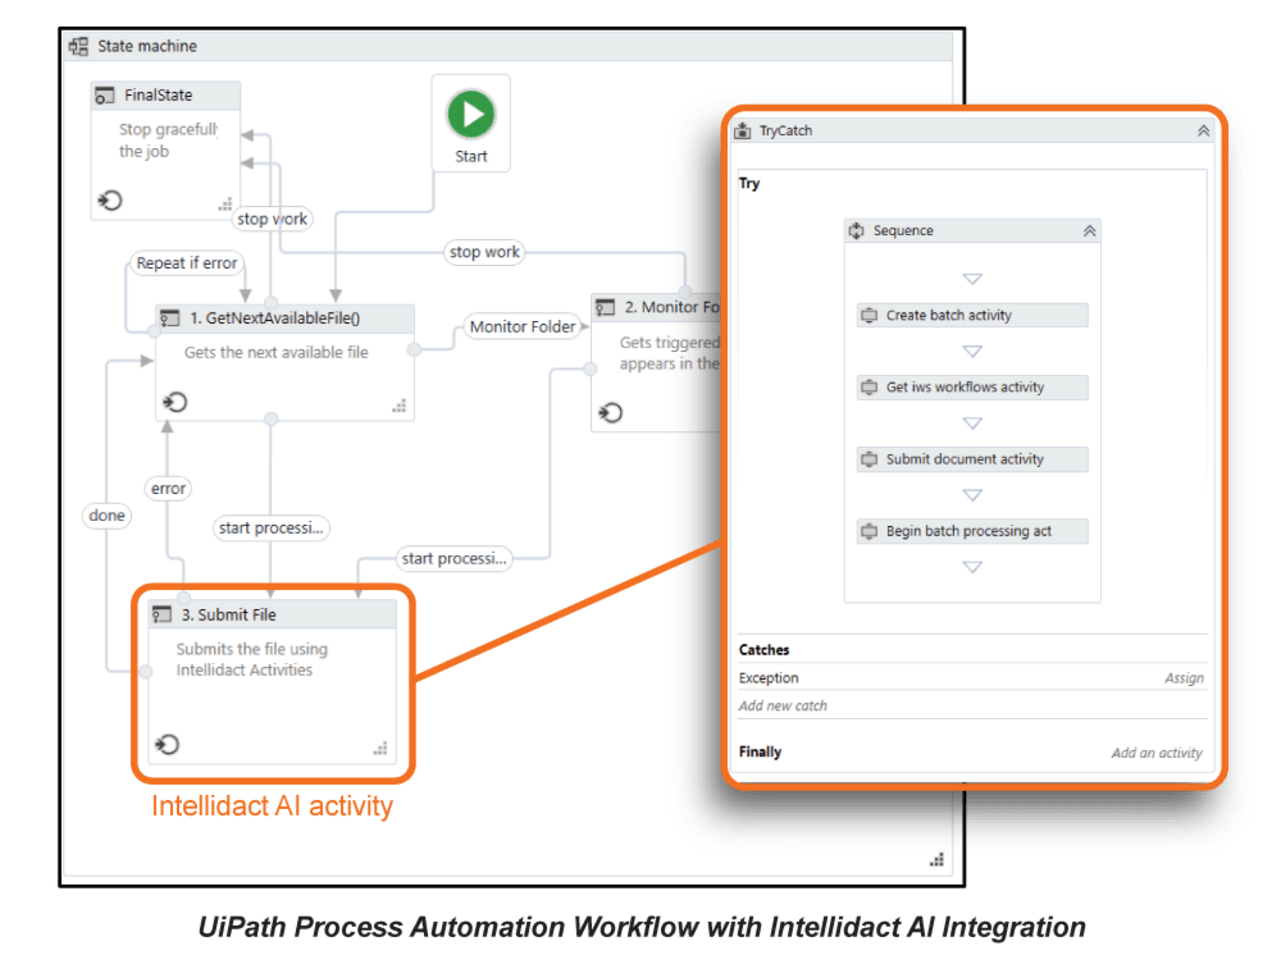This screenshot has height=960, width=1280.
Task: Click the TryCatch header icon
Action: click(742, 131)
